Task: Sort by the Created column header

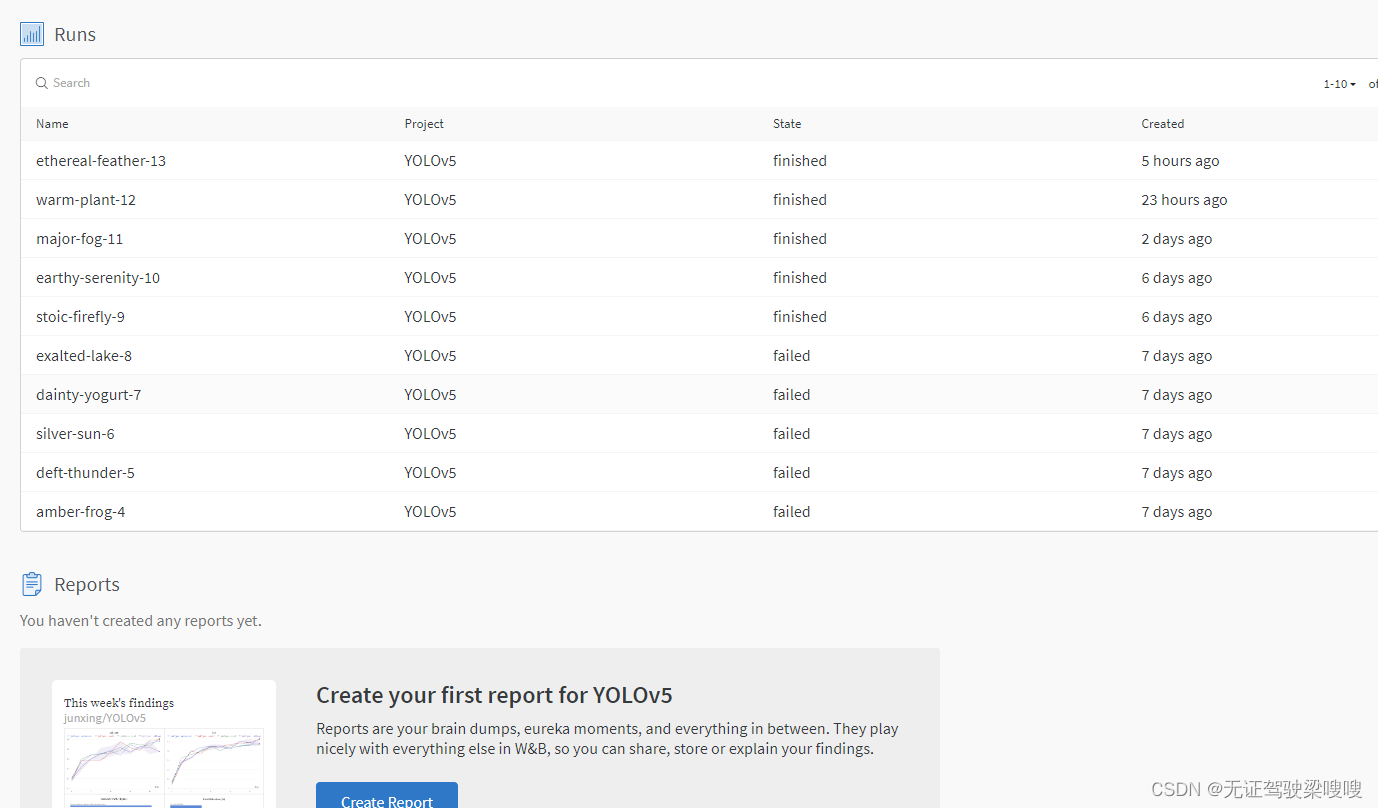Action: pyautogui.click(x=1163, y=124)
